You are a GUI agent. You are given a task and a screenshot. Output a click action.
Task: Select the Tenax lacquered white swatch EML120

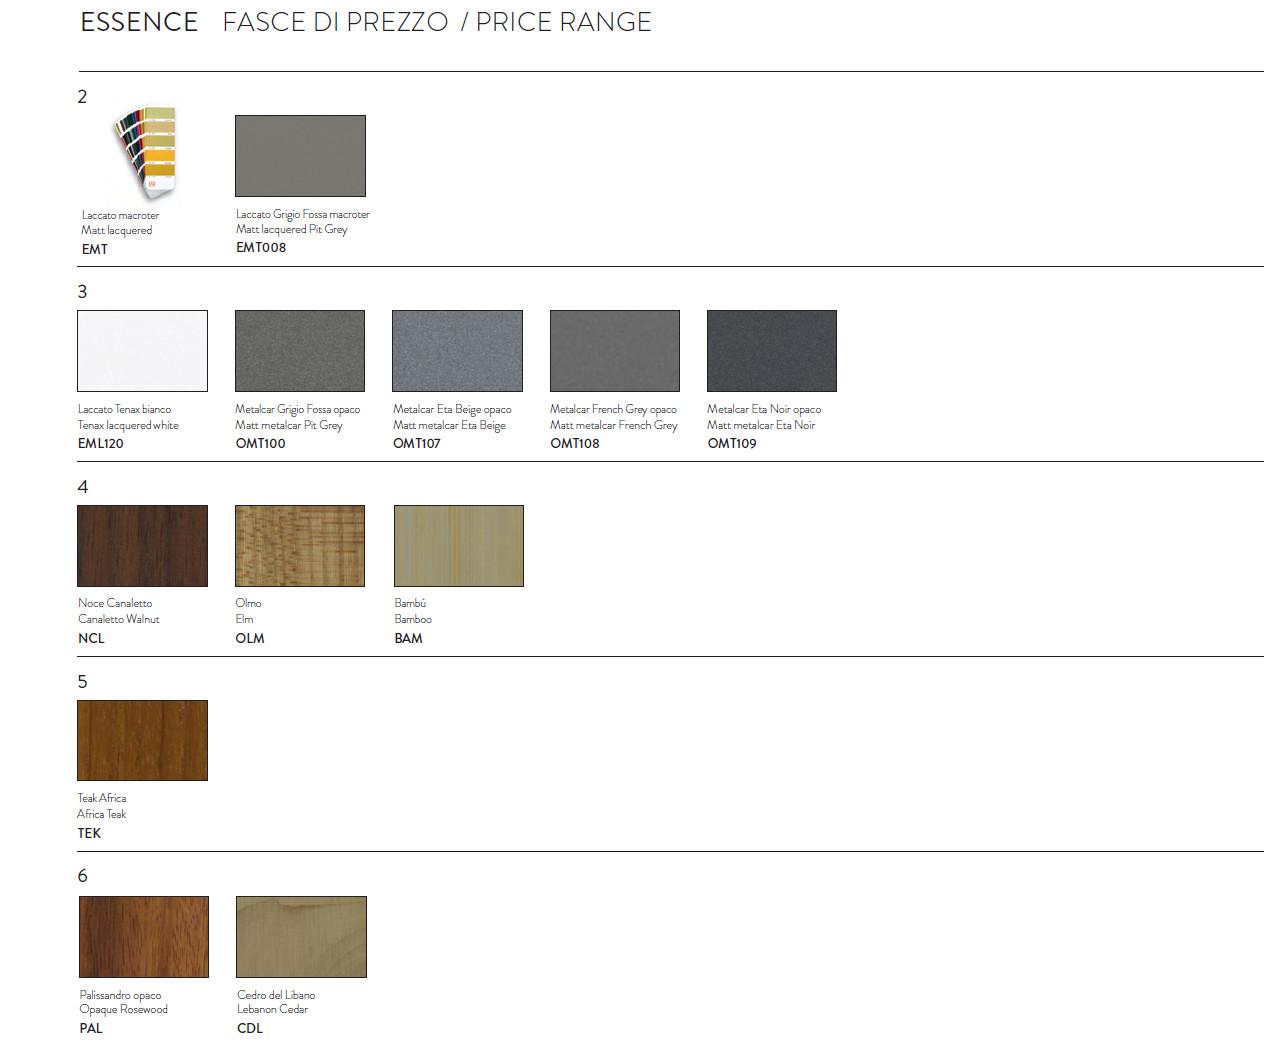click(143, 351)
